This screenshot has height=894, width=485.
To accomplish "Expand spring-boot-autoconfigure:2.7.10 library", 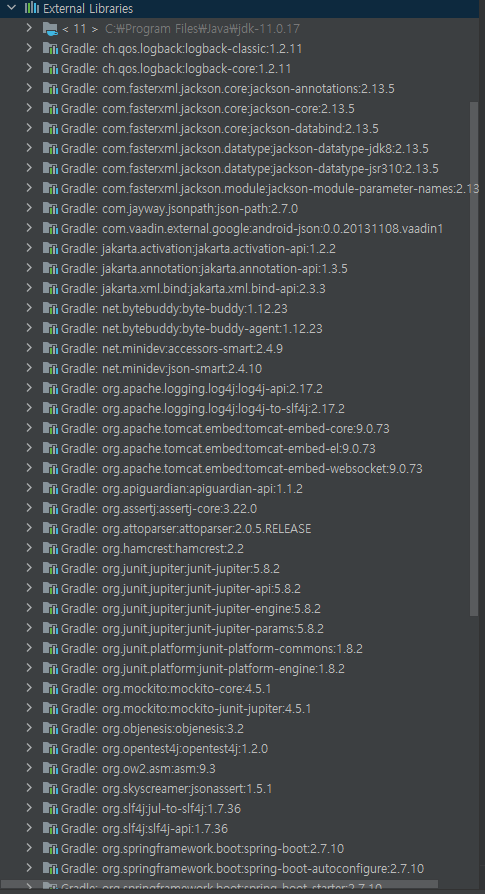I will click(x=29, y=868).
